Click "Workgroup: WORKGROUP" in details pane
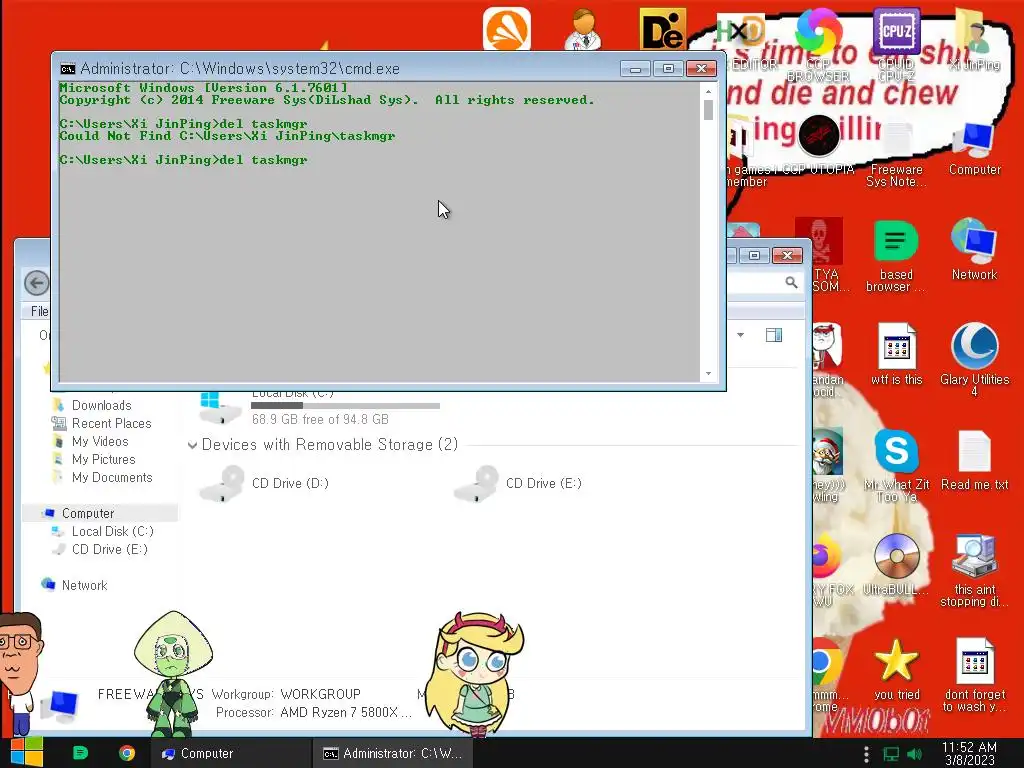This screenshot has width=1024, height=768. (x=286, y=694)
